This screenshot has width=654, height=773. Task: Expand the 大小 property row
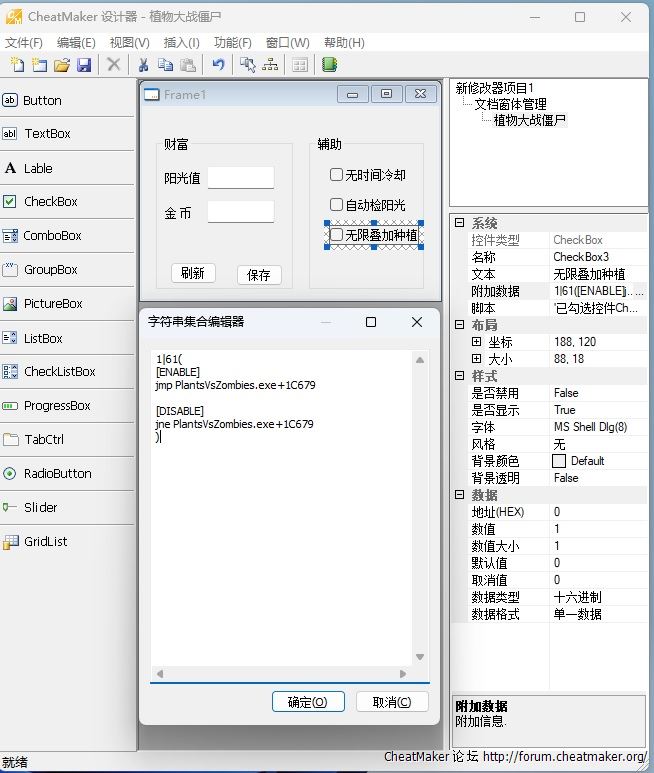477,359
